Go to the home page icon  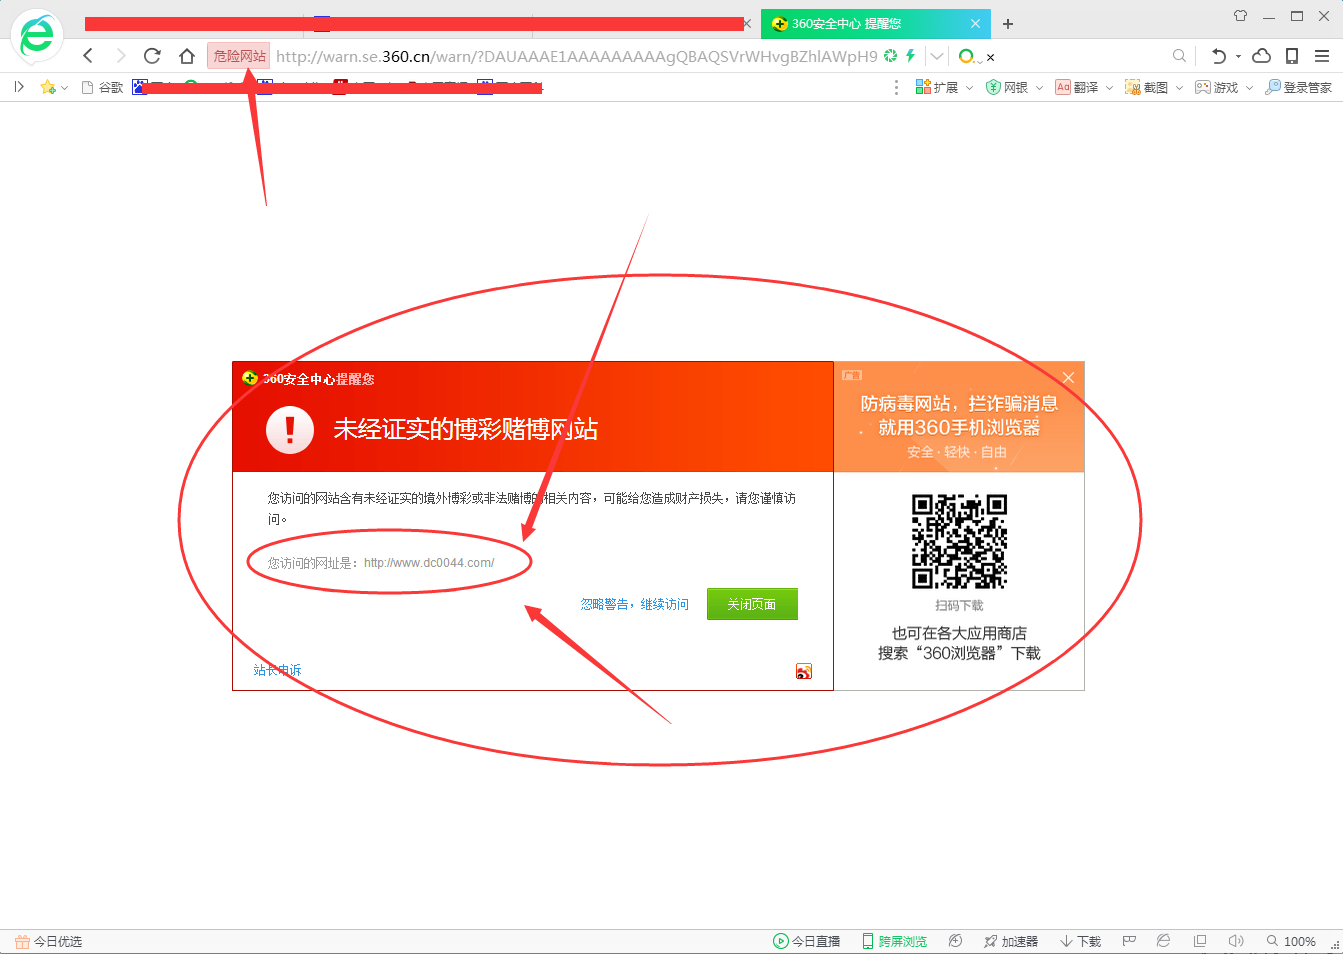point(187,56)
